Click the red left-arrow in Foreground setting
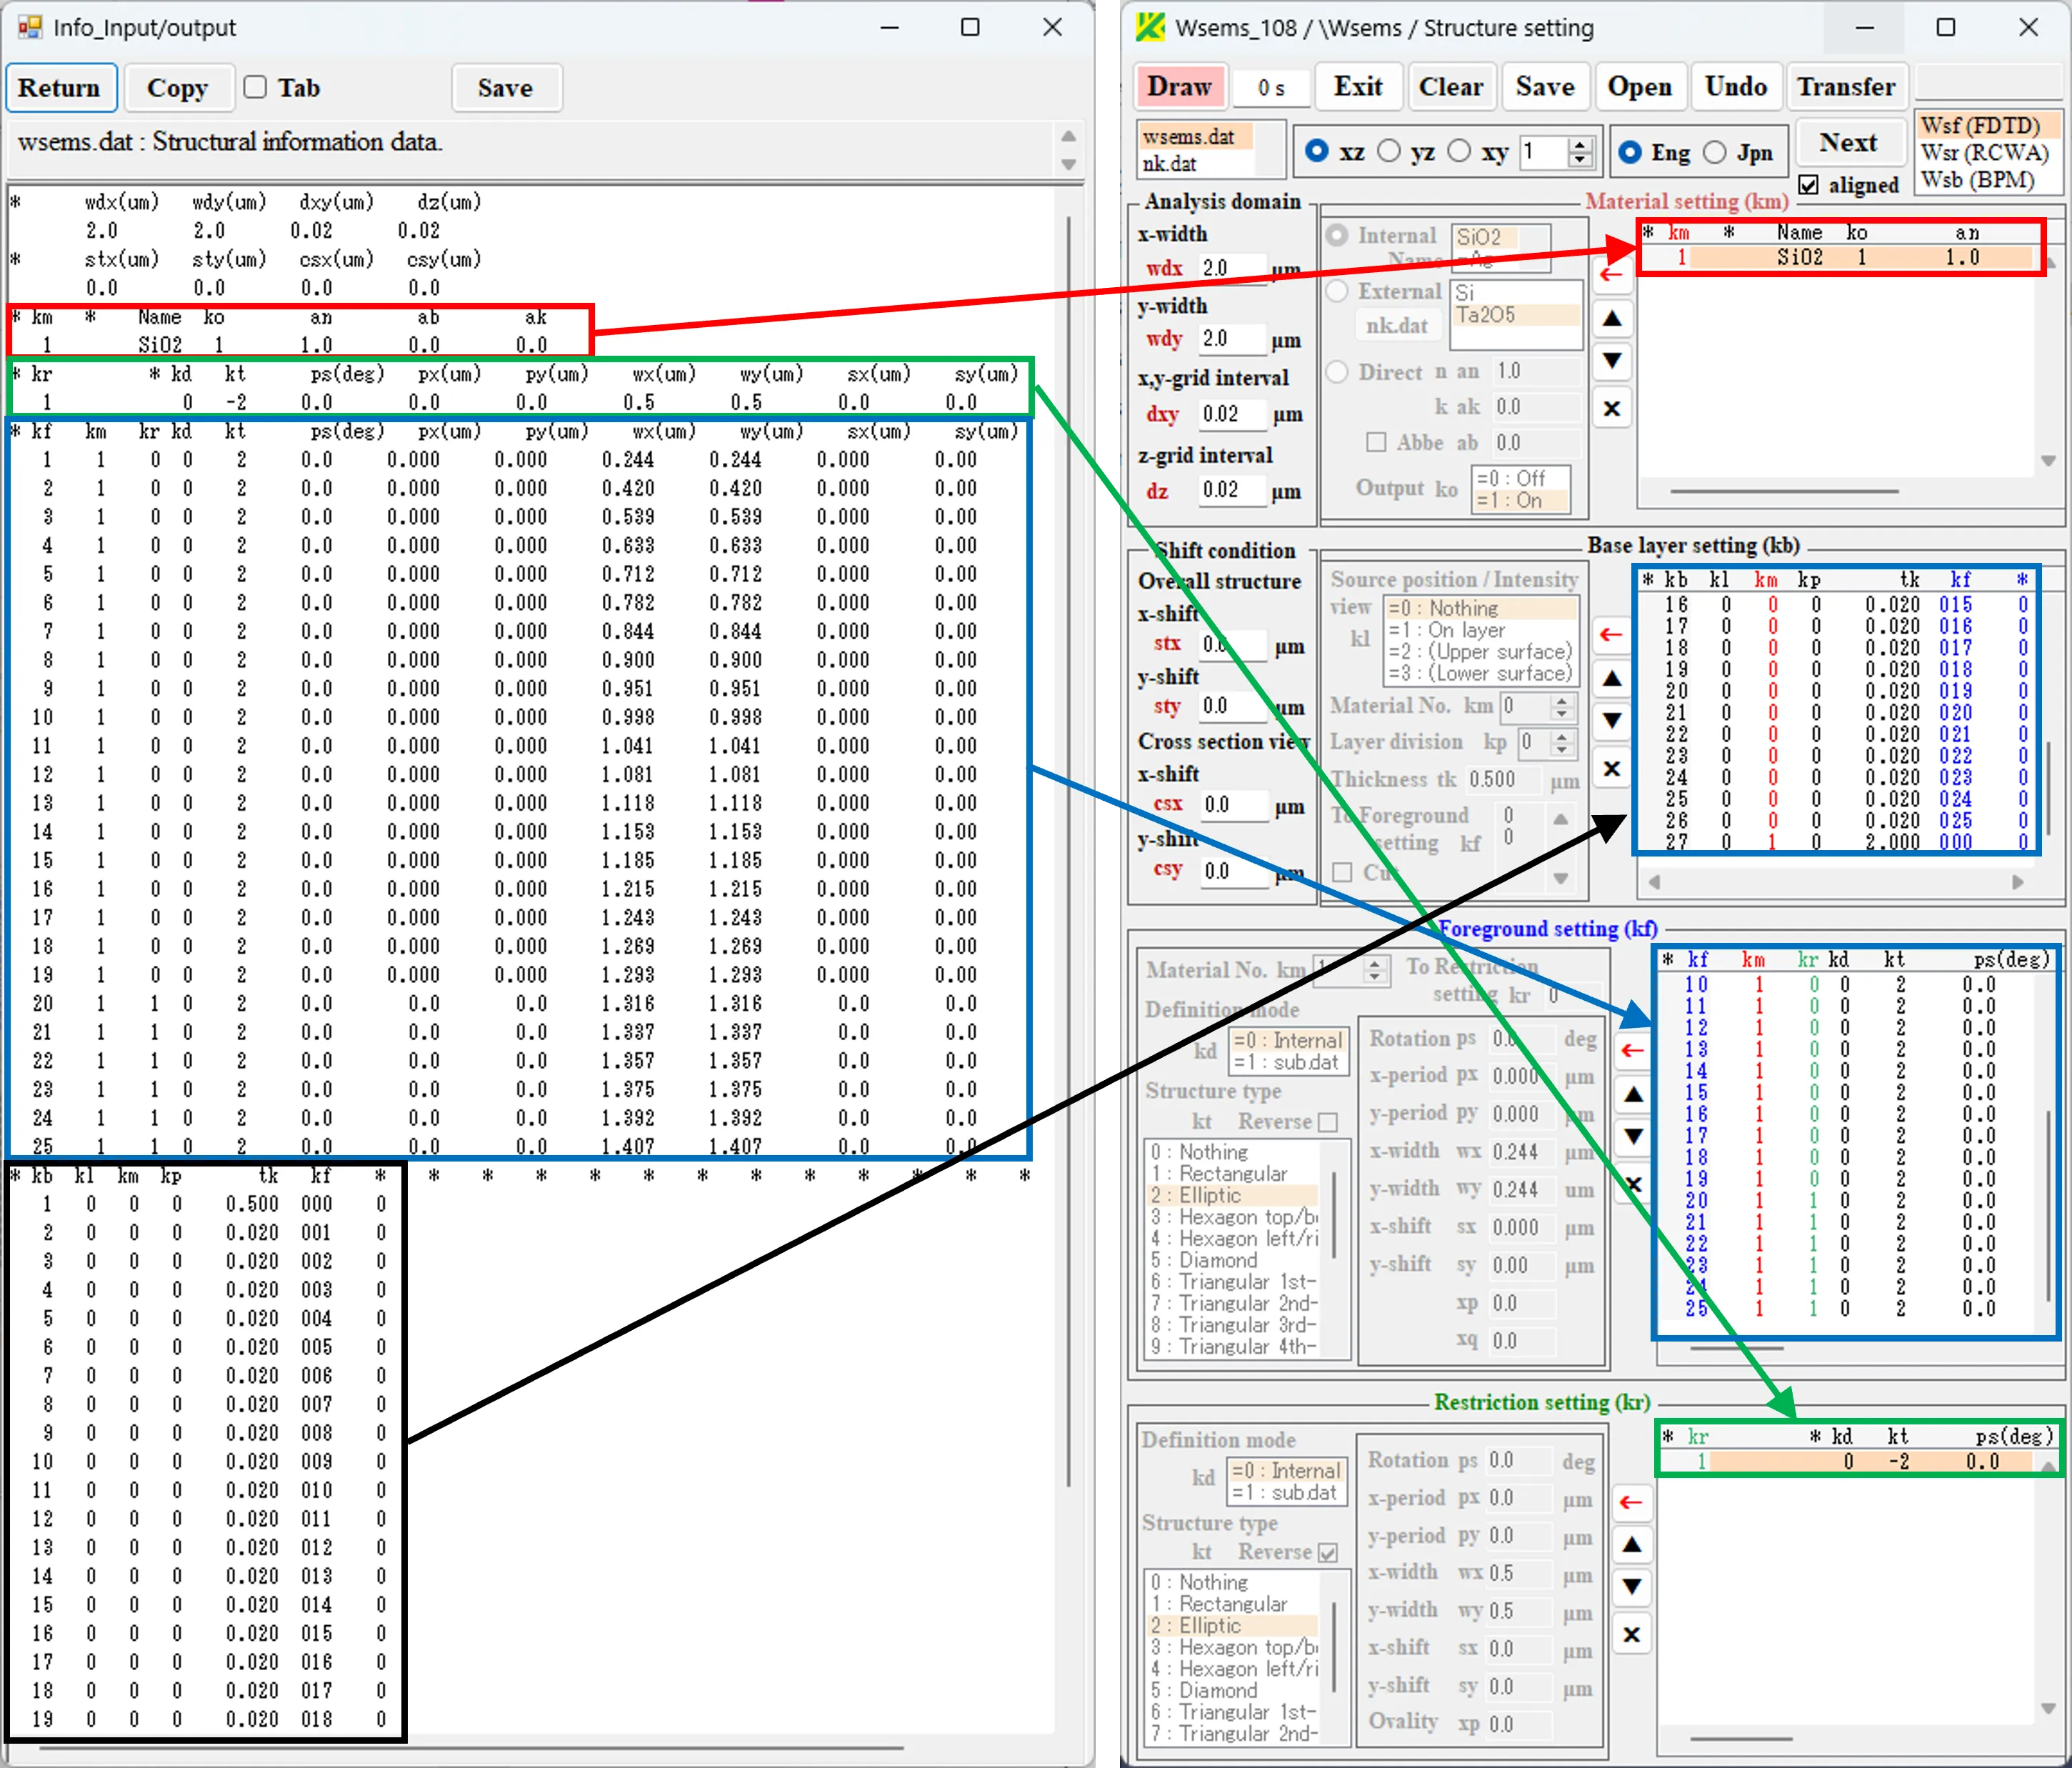 (x=1633, y=1050)
